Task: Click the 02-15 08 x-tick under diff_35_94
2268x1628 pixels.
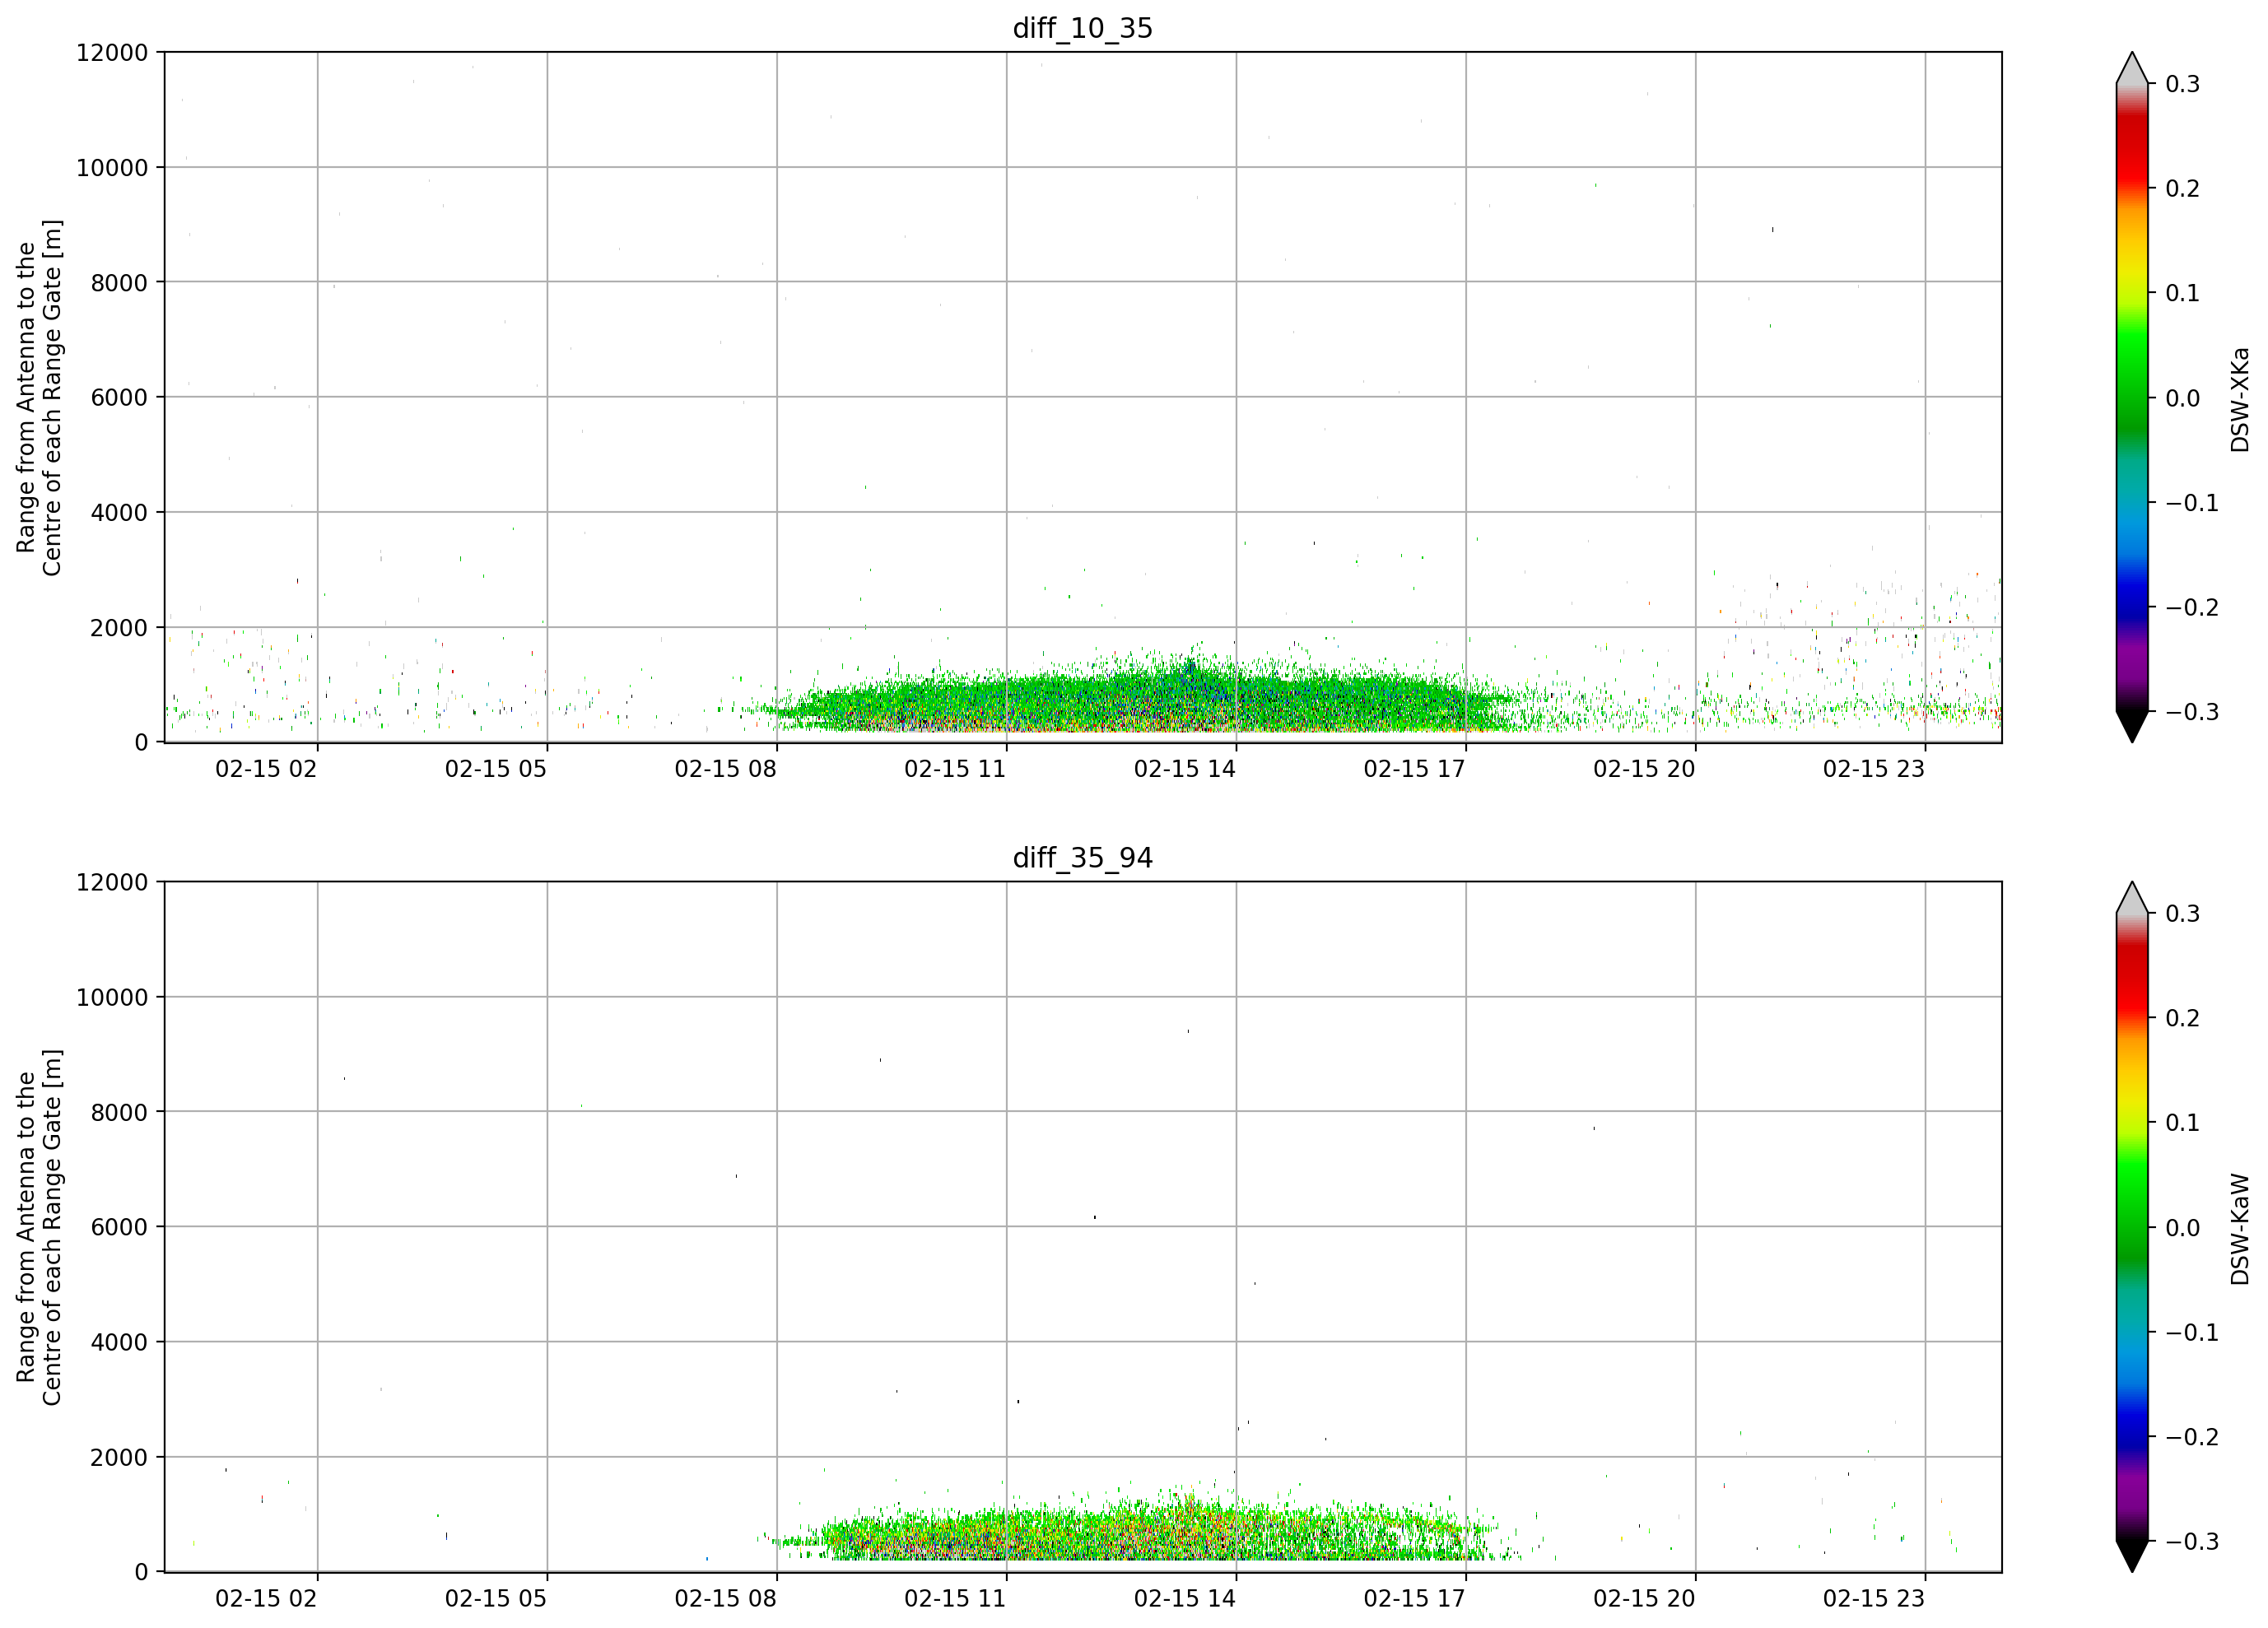Action: [725, 1599]
